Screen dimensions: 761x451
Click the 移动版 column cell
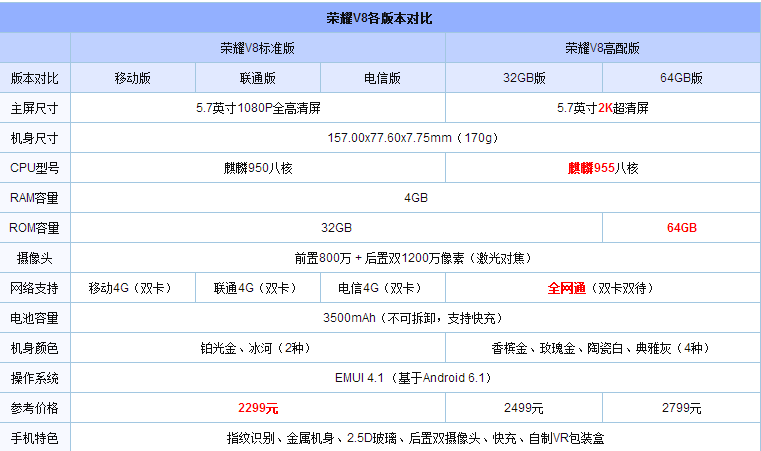[132, 78]
